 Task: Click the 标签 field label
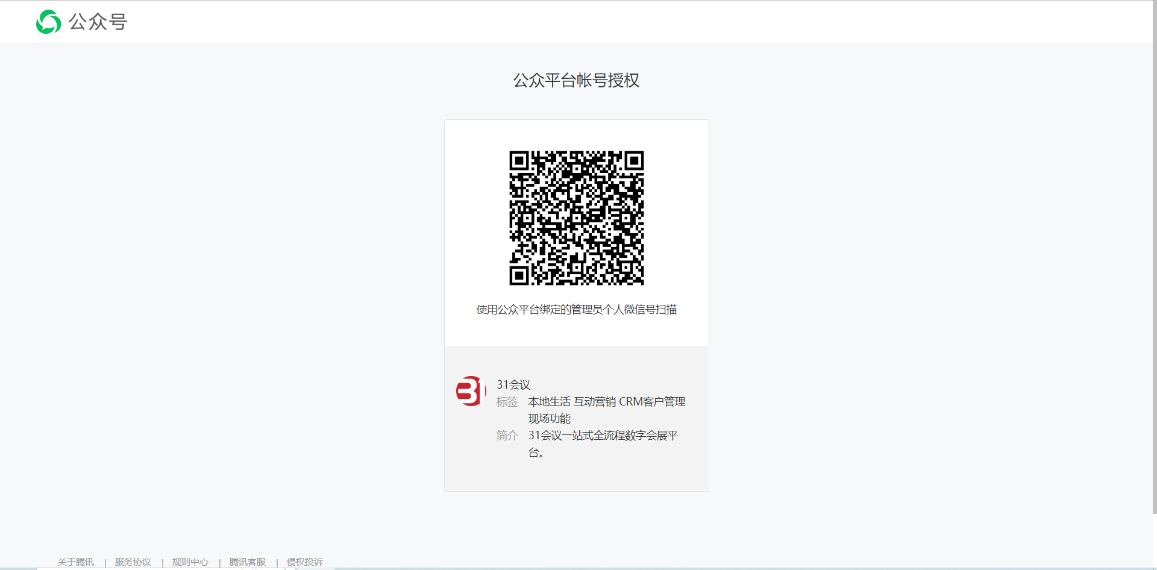click(507, 401)
